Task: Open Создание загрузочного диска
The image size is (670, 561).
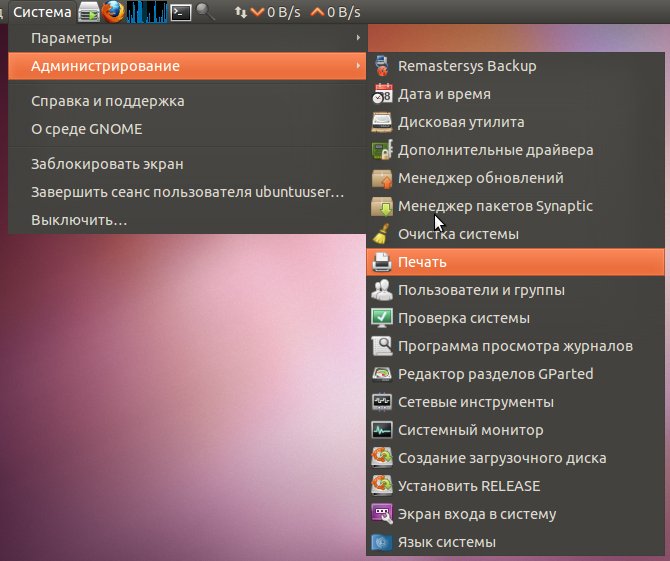Action: click(515, 458)
